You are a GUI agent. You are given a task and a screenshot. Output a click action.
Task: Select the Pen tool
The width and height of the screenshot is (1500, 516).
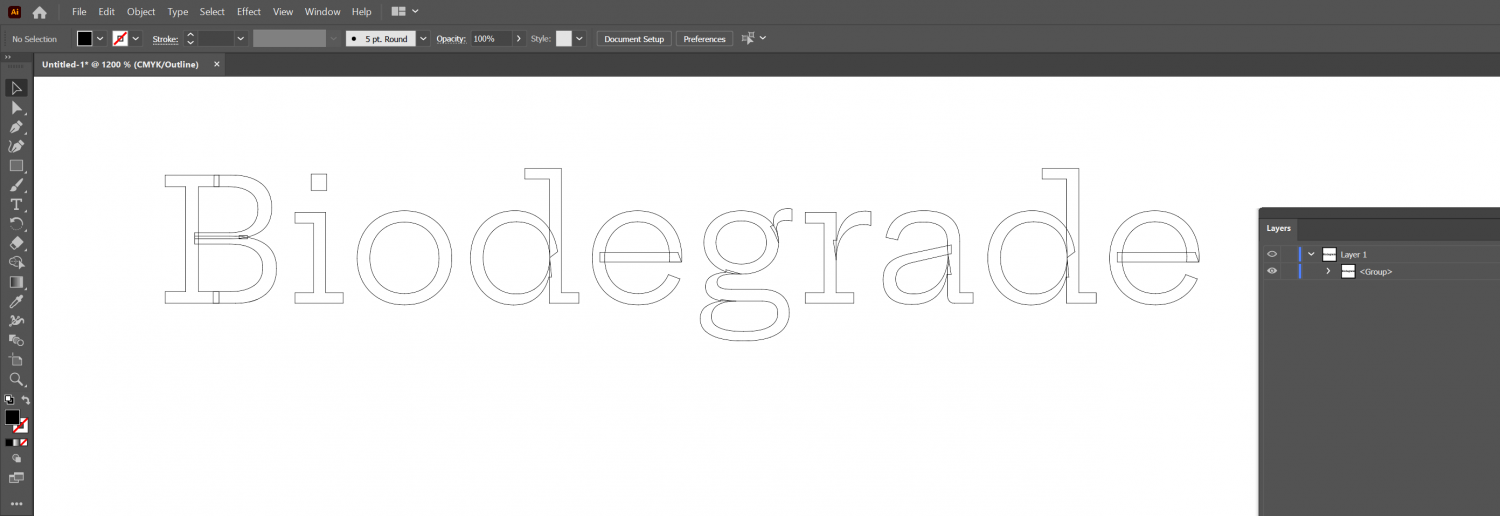click(16, 127)
